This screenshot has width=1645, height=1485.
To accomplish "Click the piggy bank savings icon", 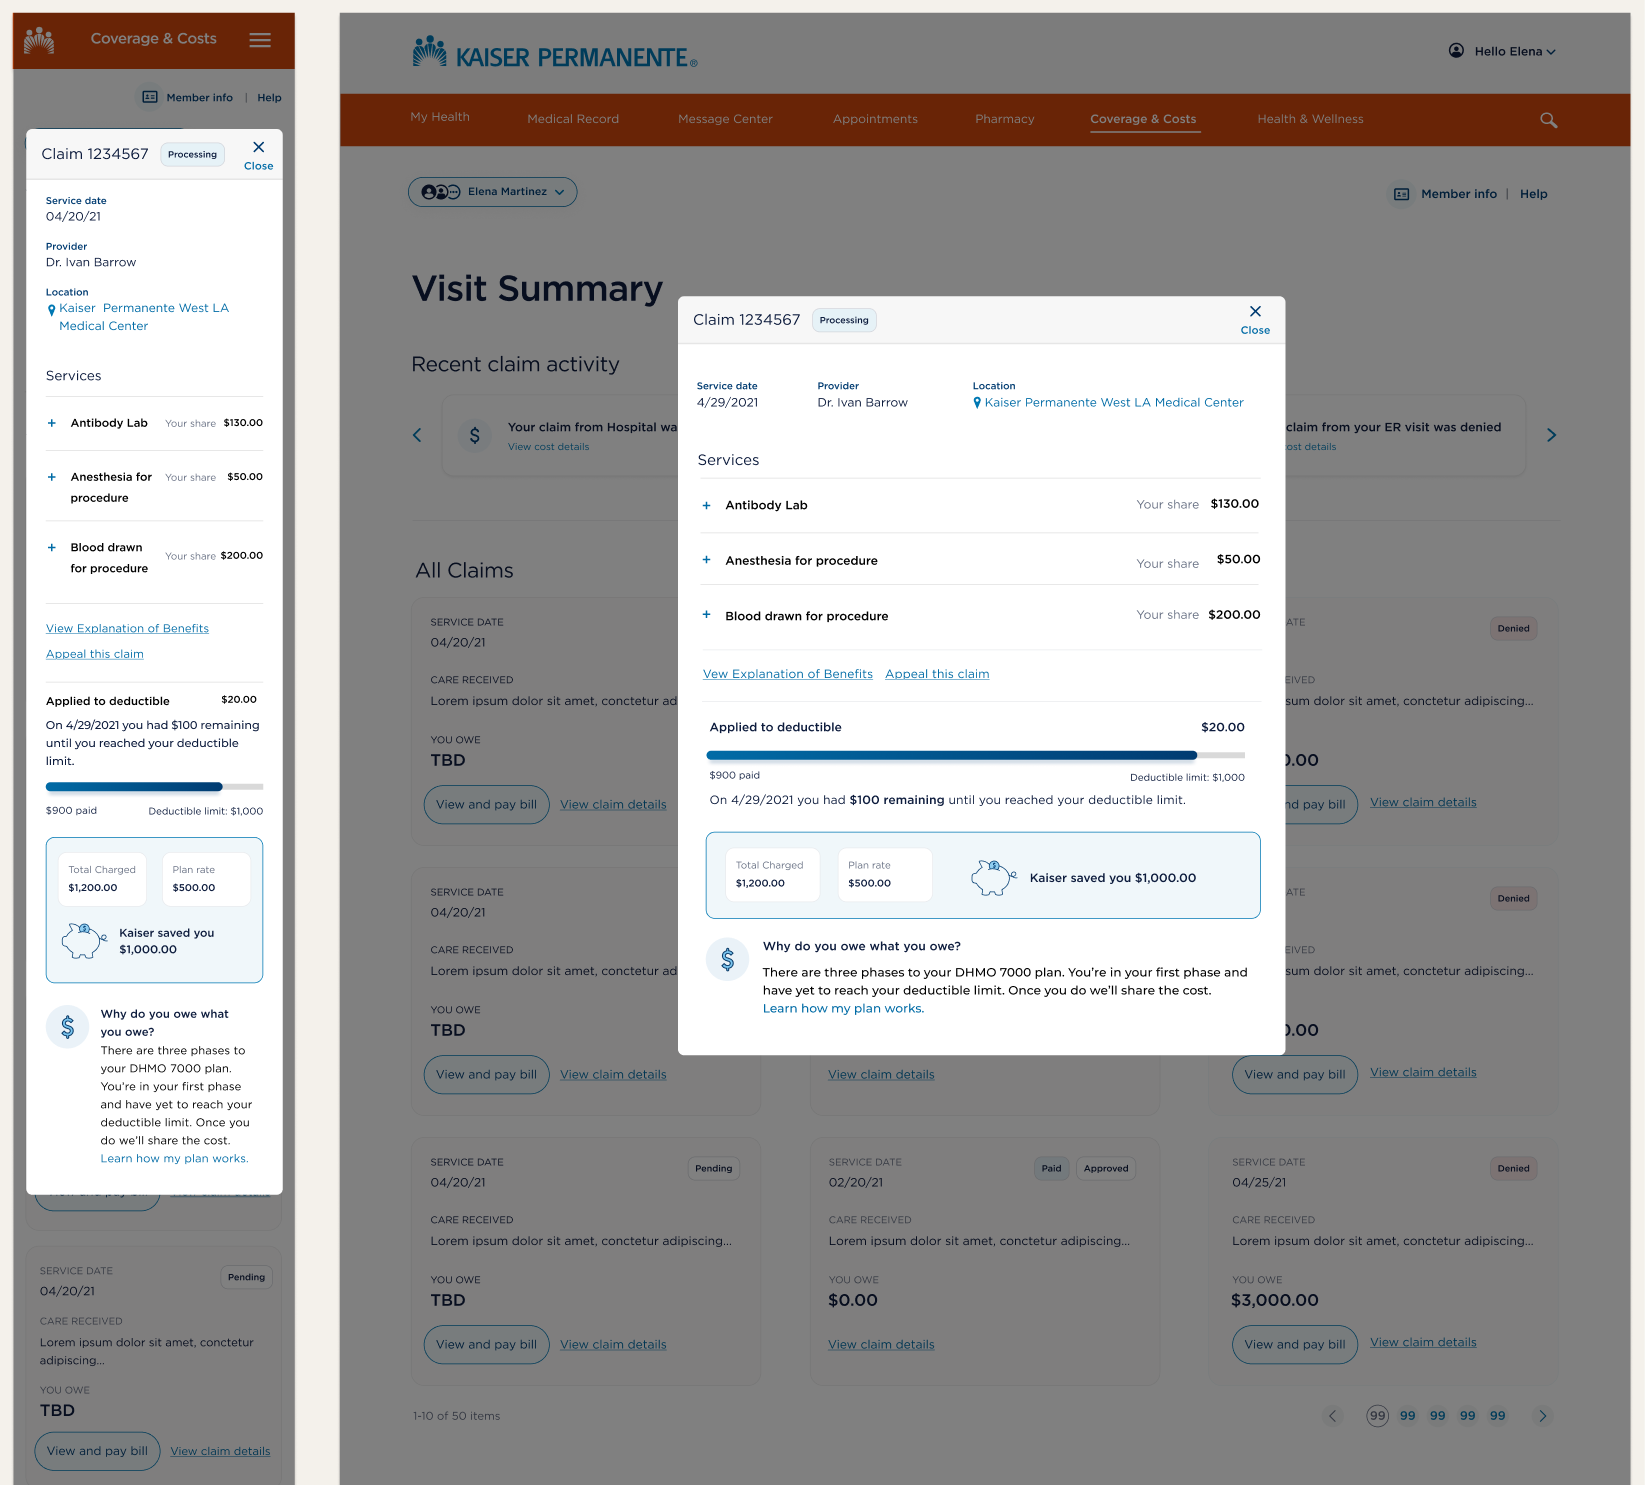I will [992, 875].
